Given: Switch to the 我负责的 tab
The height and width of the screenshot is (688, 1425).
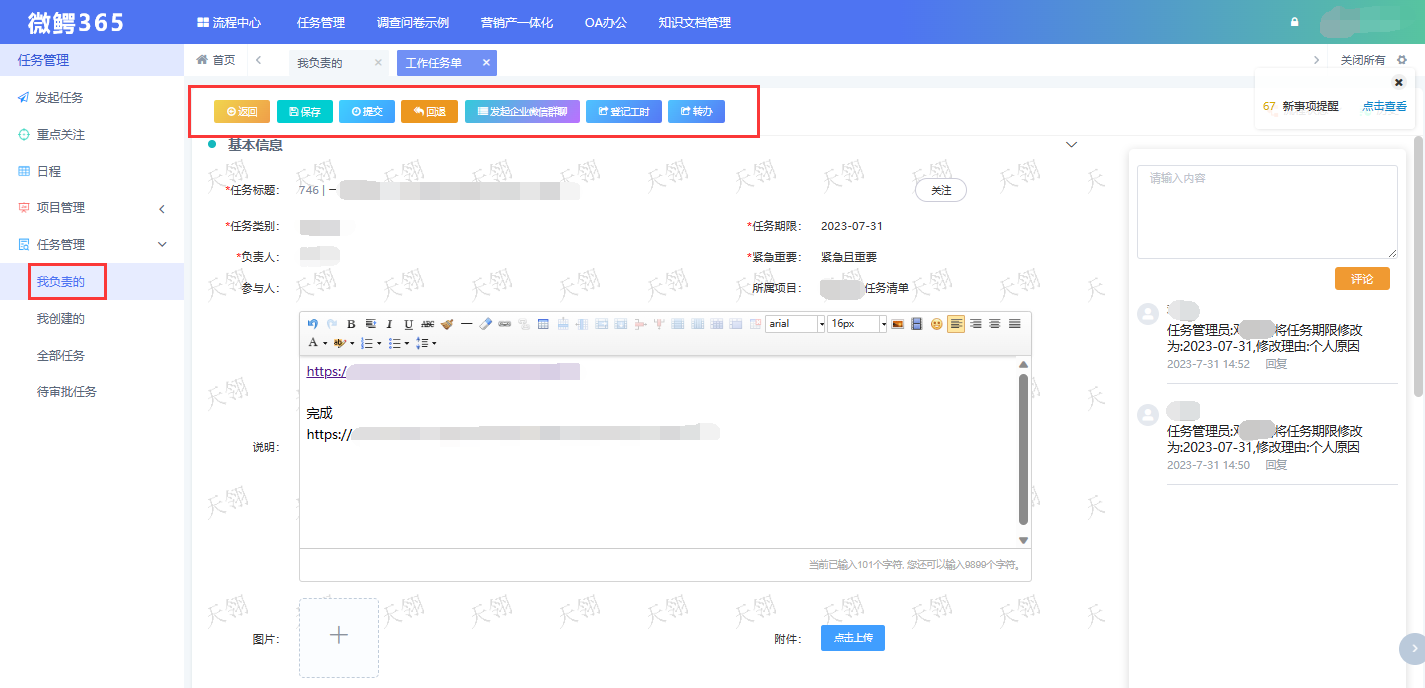Looking at the screenshot, I should coord(320,63).
